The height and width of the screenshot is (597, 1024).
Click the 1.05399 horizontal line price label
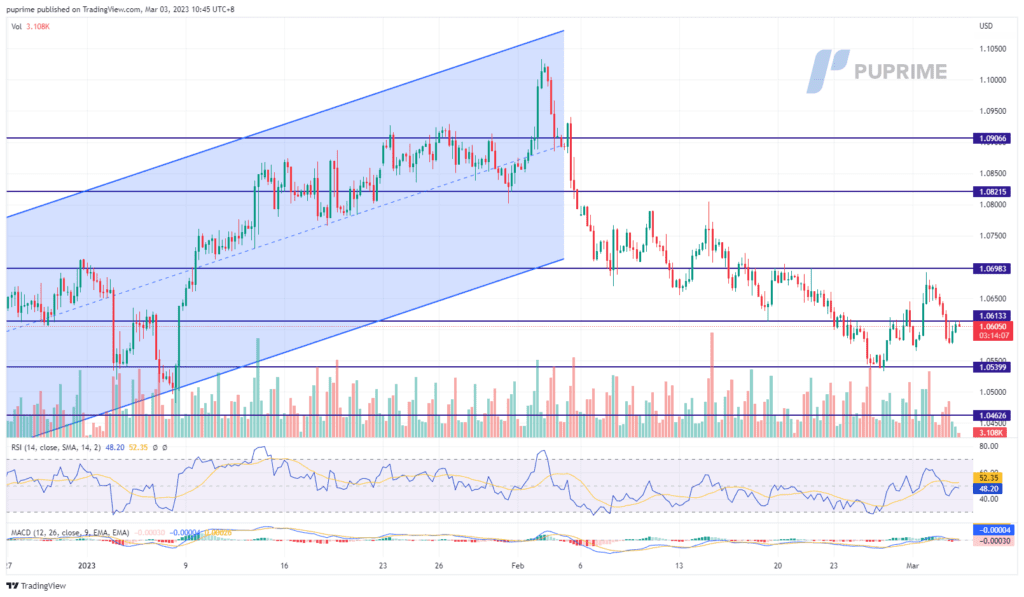point(993,367)
